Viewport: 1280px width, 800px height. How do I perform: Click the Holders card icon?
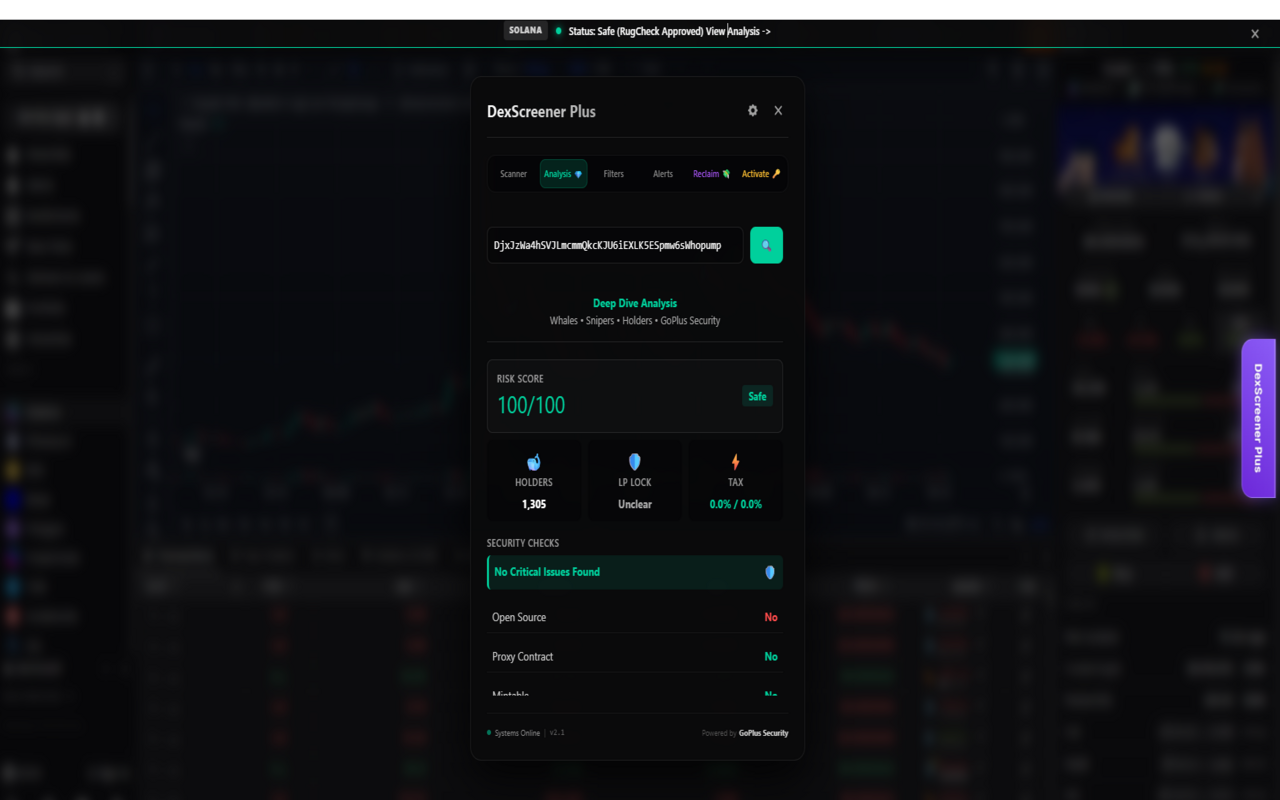[534, 462]
